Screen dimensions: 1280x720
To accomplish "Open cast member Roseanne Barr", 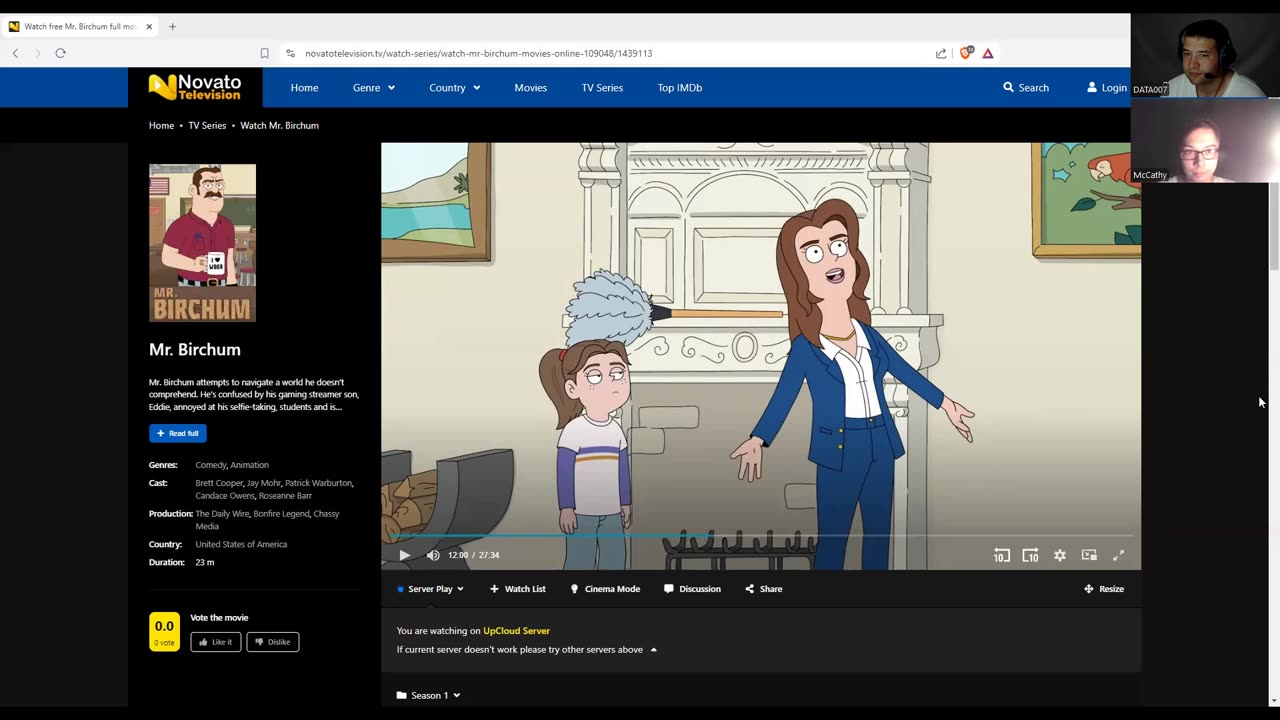I will click(285, 496).
